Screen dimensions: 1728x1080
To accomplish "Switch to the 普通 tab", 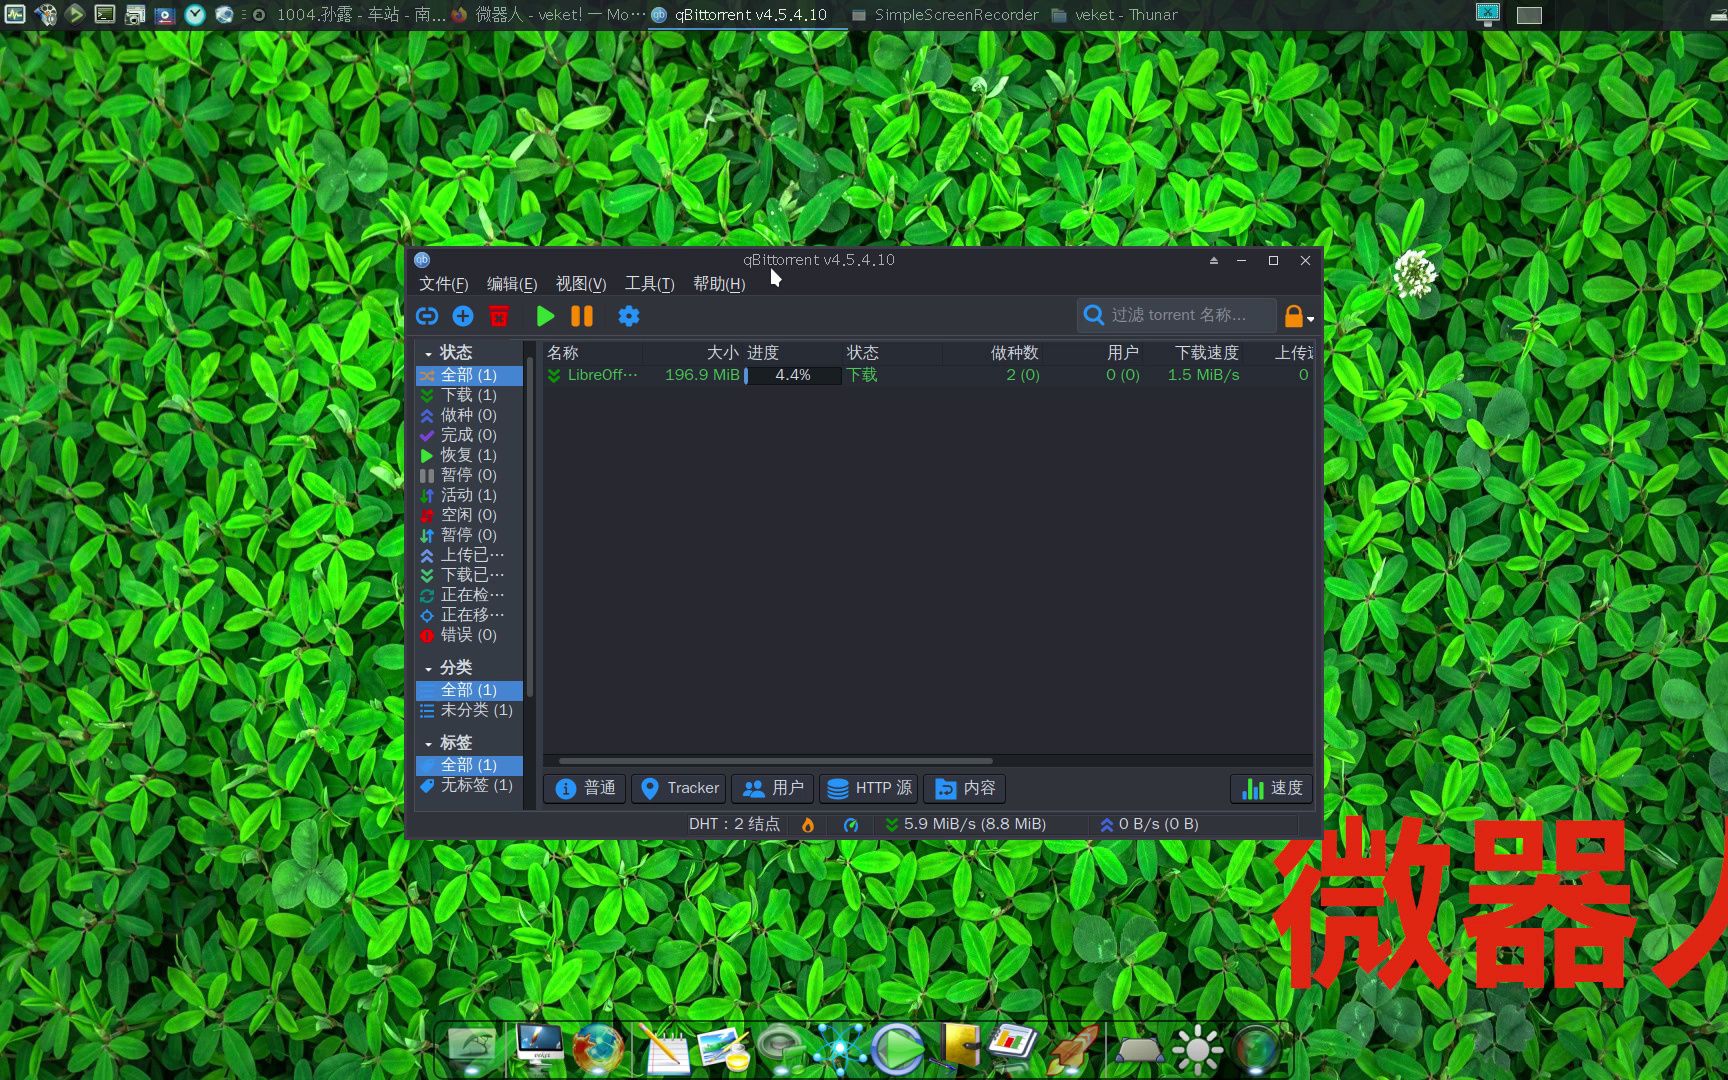I will 585,788.
